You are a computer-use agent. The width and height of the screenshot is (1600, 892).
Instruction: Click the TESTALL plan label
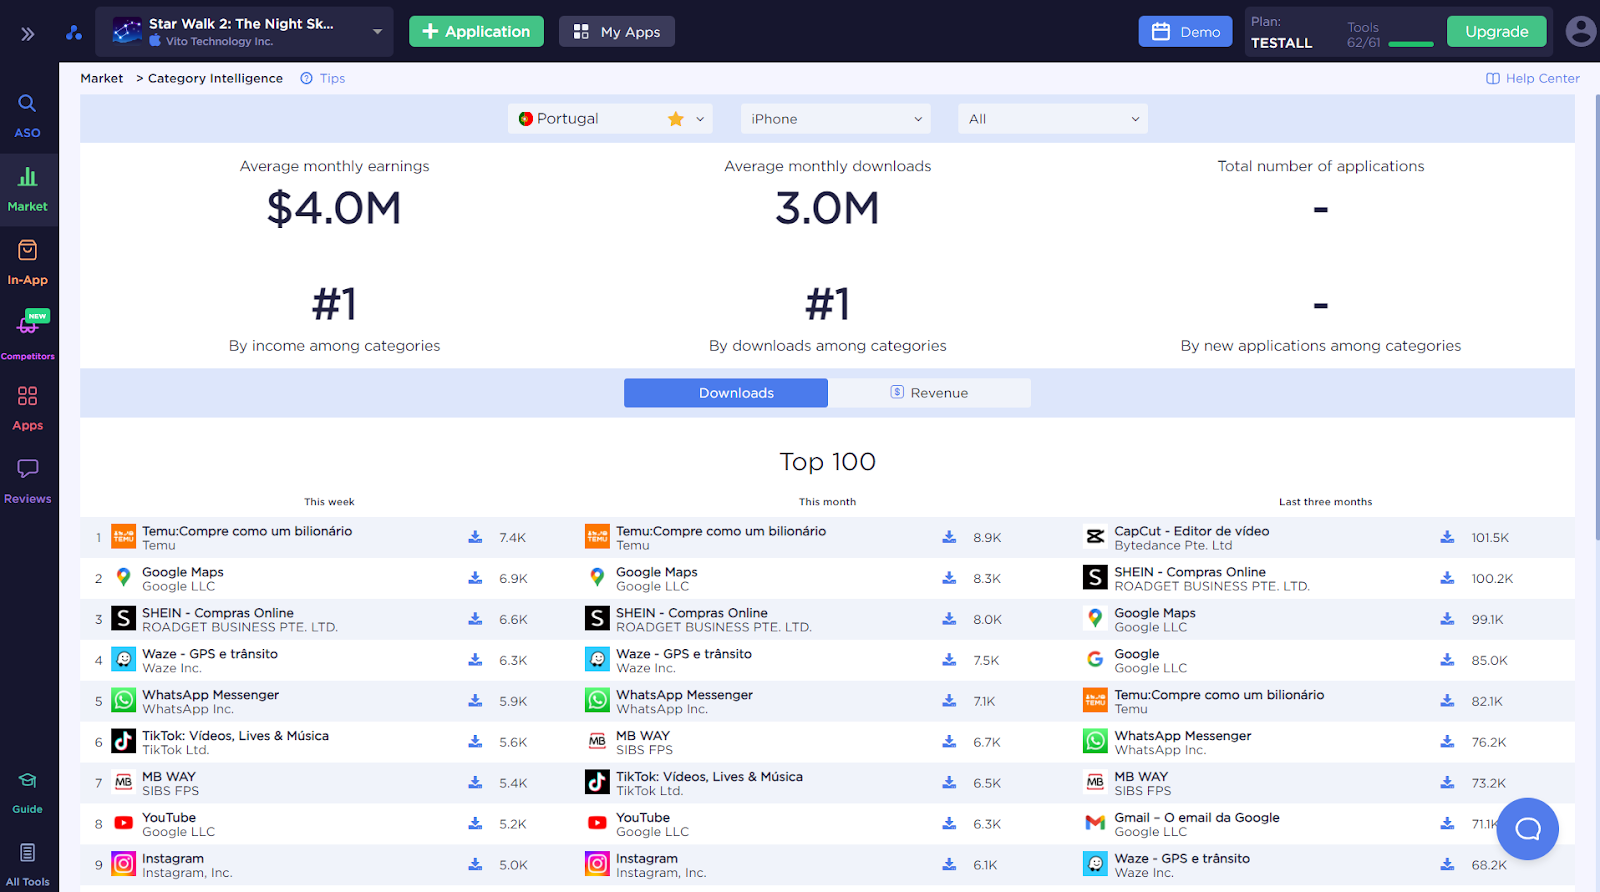1281,43
